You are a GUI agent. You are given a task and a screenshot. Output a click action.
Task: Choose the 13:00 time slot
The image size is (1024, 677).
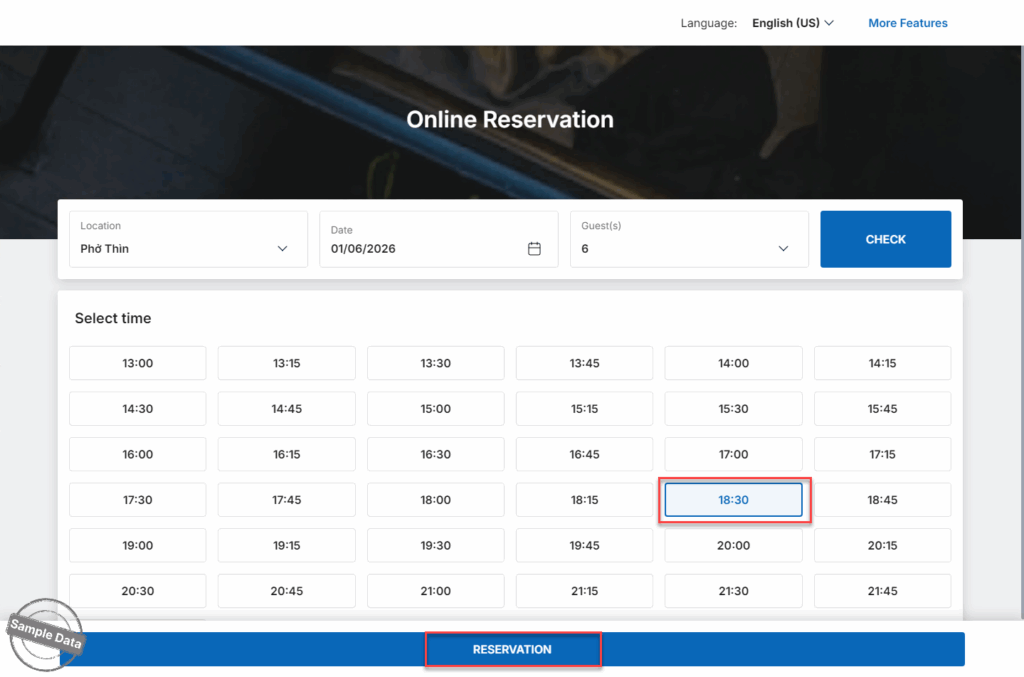tap(138, 363)
